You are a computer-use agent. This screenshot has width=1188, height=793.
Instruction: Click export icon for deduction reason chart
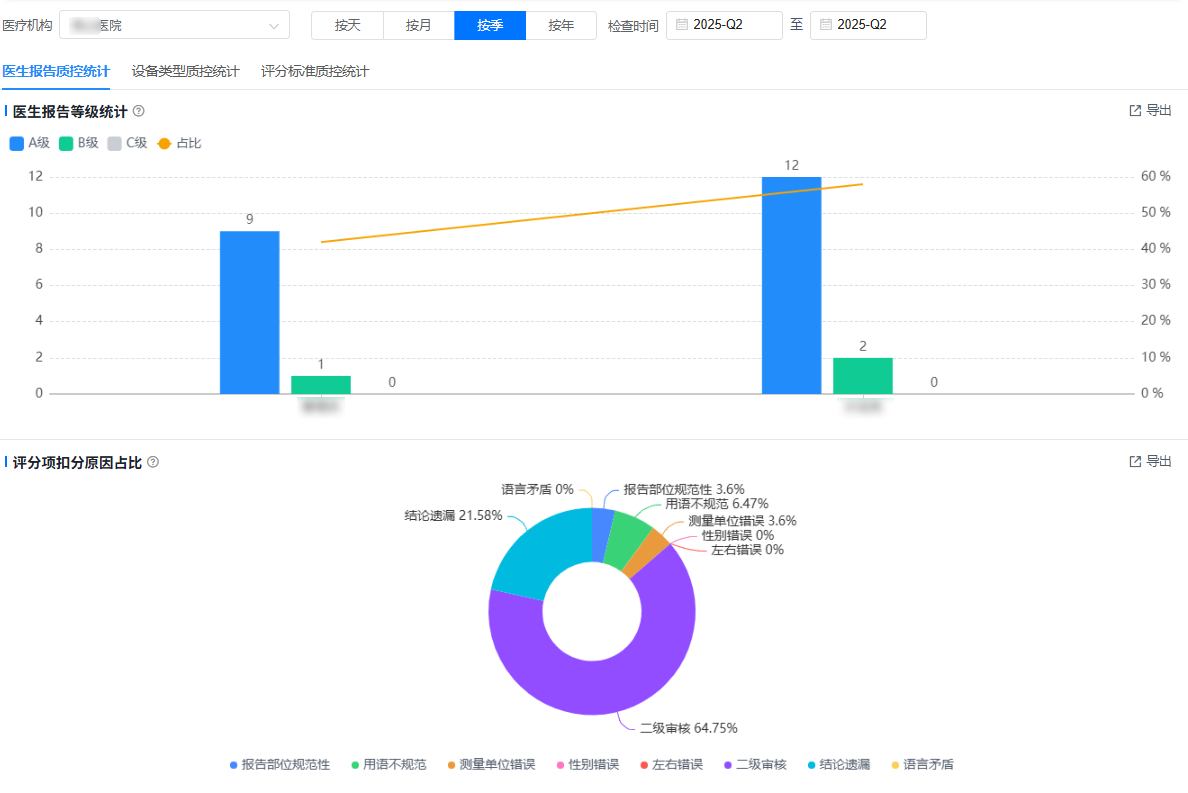[1135, 462]
